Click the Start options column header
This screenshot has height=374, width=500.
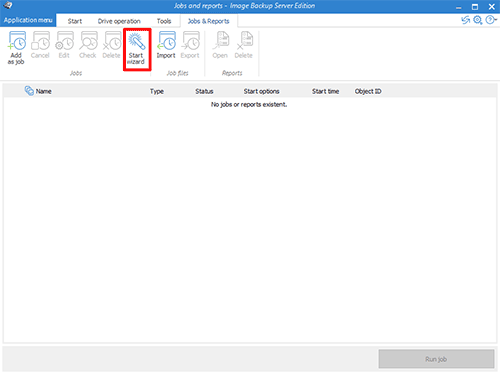[261, 91]
